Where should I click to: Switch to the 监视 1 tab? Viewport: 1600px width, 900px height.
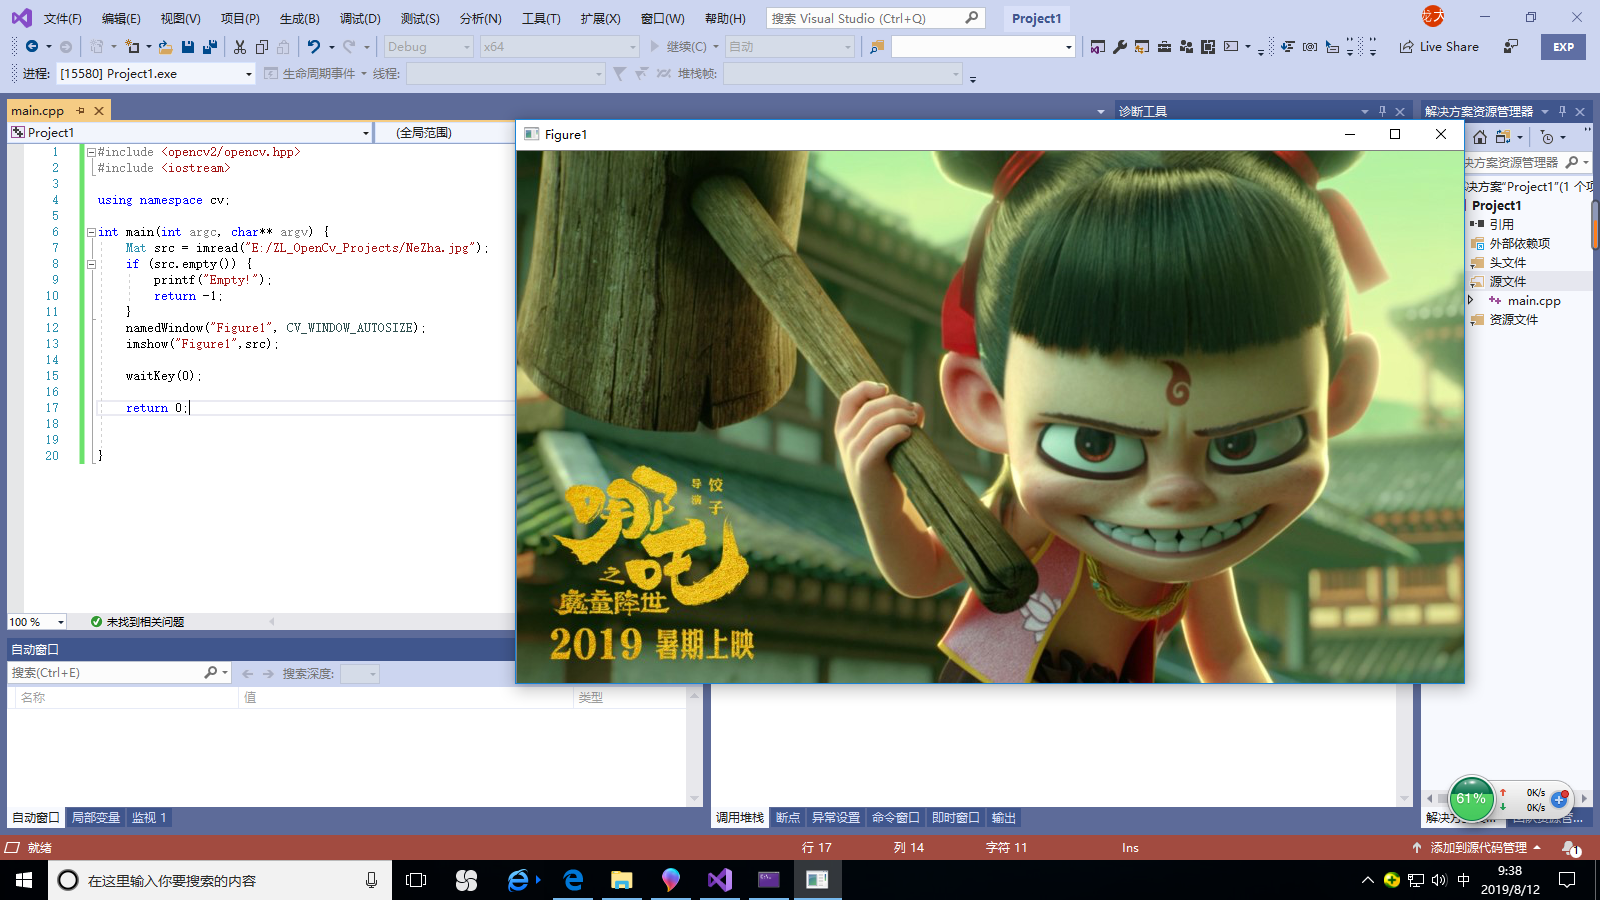tap(149, 818)
